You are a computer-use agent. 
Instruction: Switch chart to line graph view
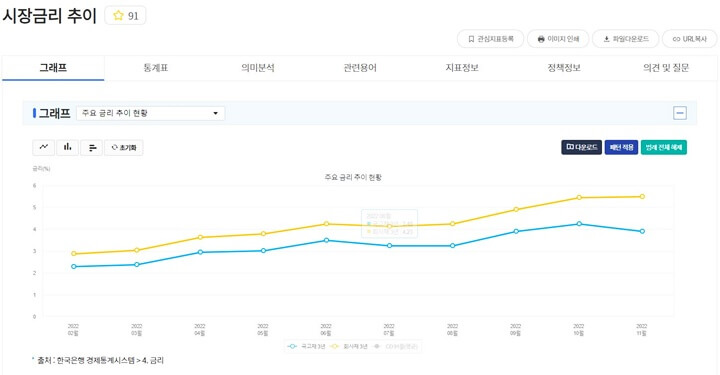pyautogui.click(x=44, y=147)
